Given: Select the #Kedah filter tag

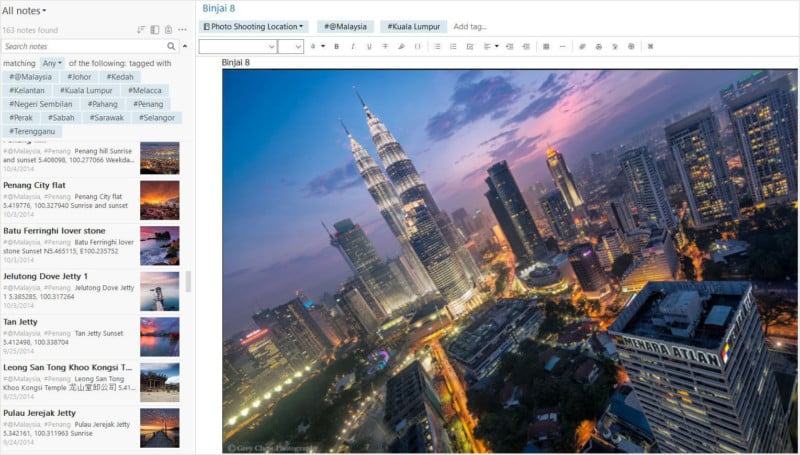Looking at the screenshot, I should [120, 77].
